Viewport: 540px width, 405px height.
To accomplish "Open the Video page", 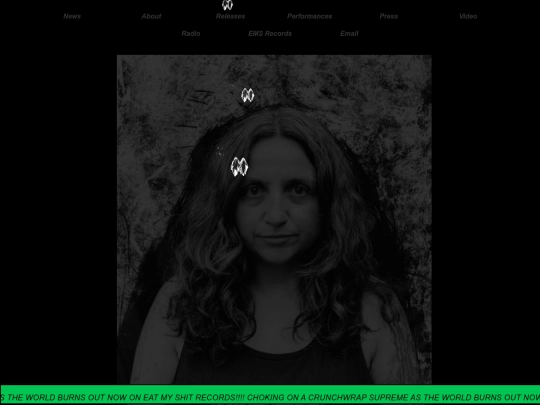I will pyautogui.click(x=468, y=16).
